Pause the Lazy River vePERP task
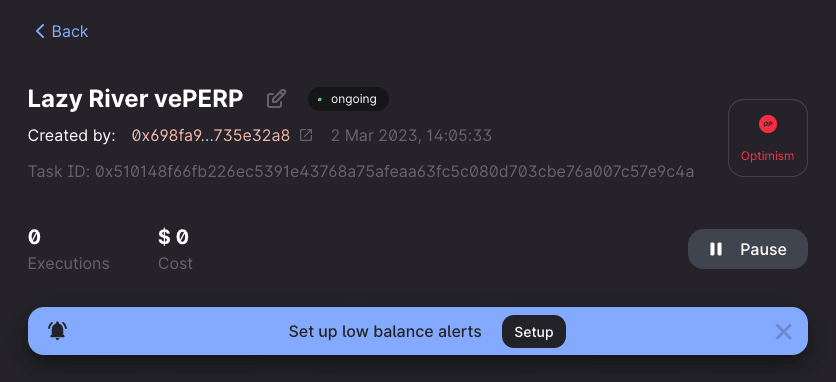Screen dimensions: 836x382 tap(747, 249)
